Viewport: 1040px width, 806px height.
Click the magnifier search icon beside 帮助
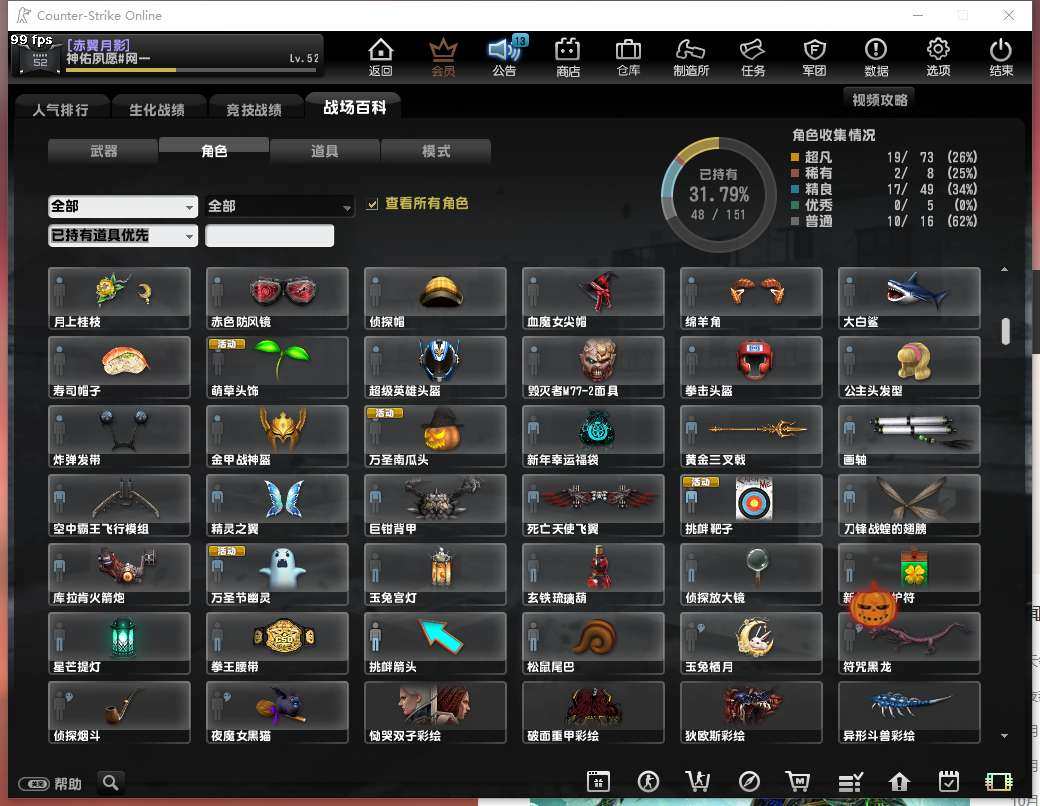pos(111,783)
